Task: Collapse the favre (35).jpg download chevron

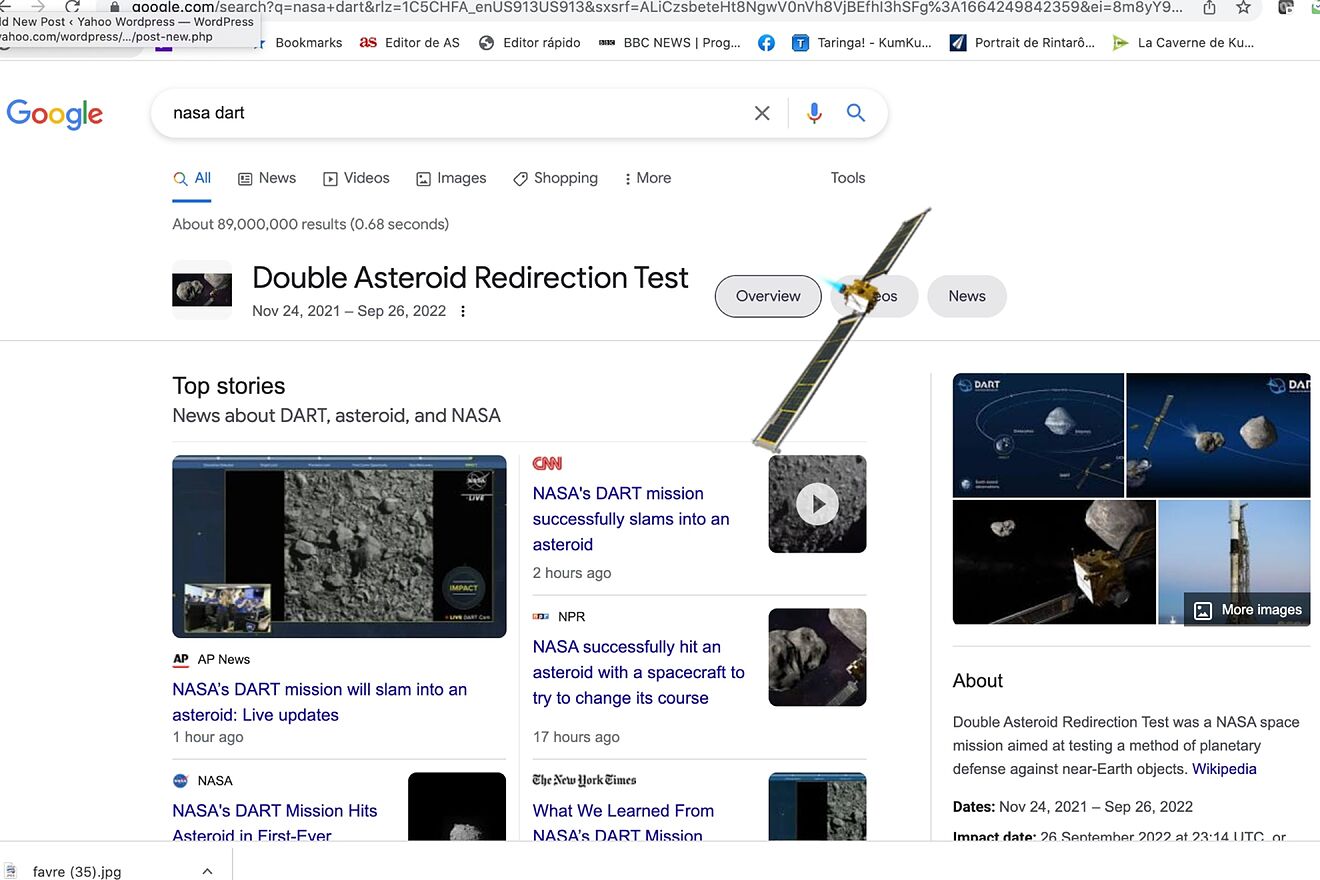Action: tap(207, 870)
